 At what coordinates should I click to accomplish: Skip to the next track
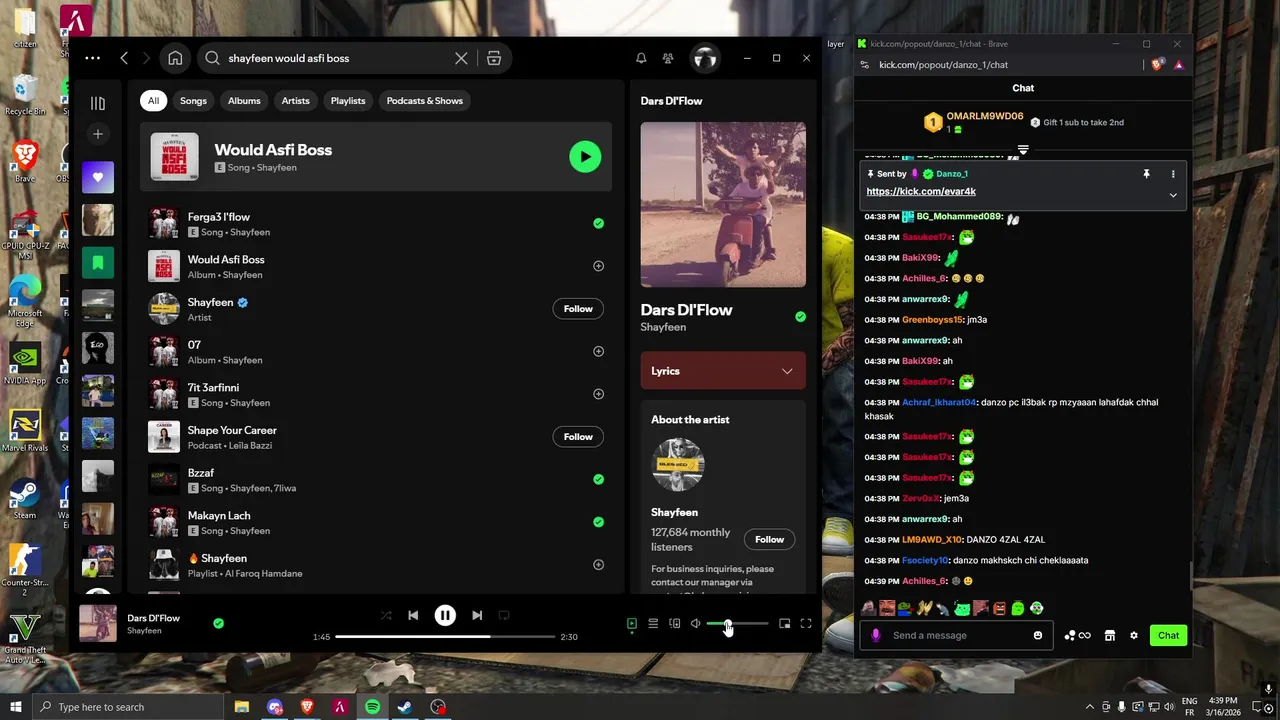coord(477,615)
